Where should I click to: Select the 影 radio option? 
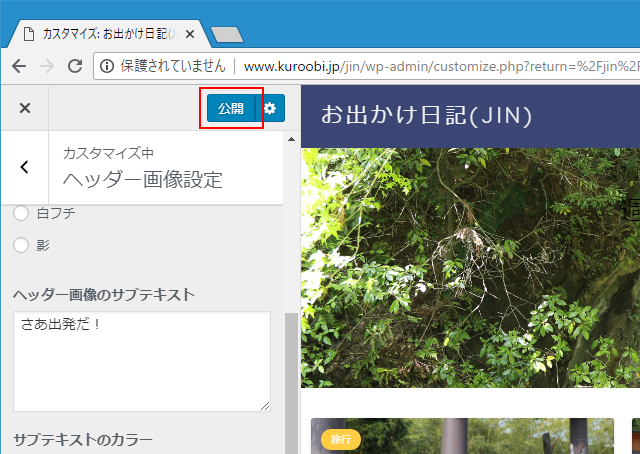point(21,245)
